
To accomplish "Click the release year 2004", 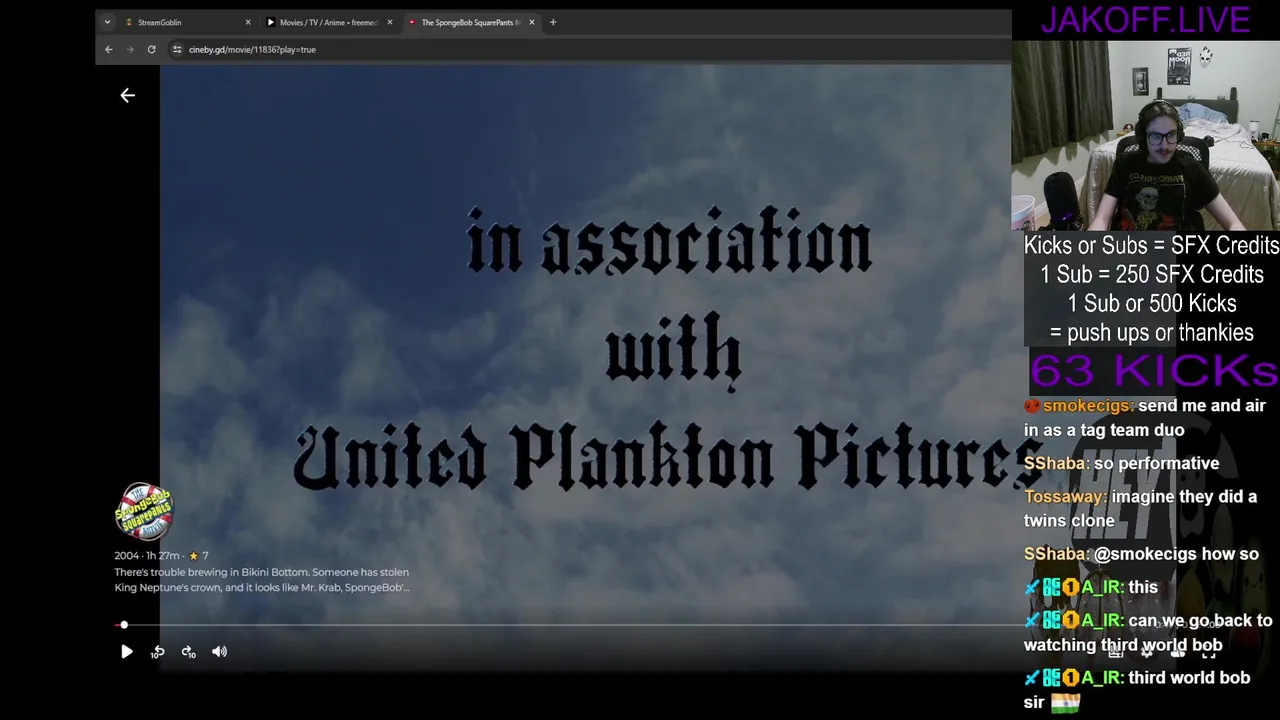I will pos(126,556).
